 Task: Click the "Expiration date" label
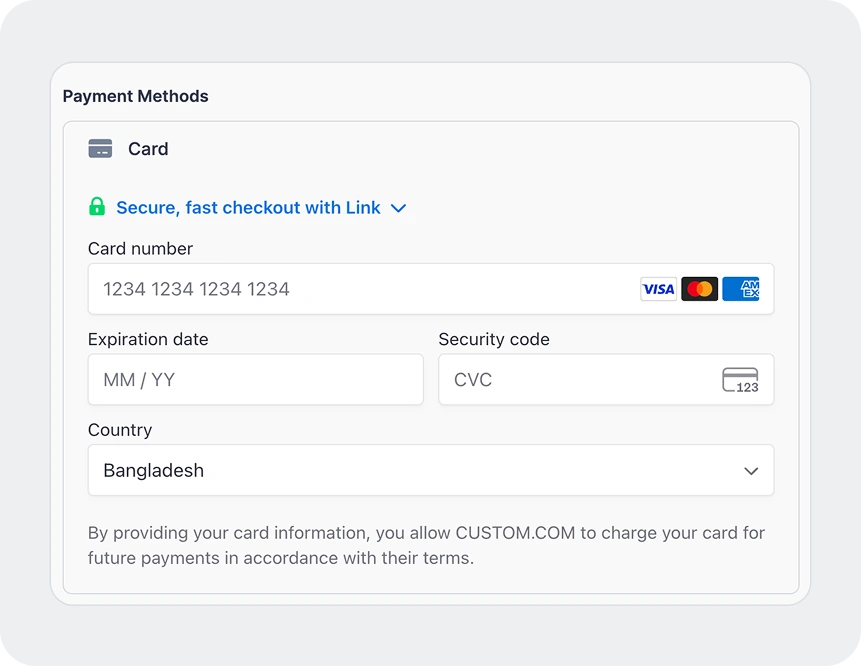tap(148, 340)
